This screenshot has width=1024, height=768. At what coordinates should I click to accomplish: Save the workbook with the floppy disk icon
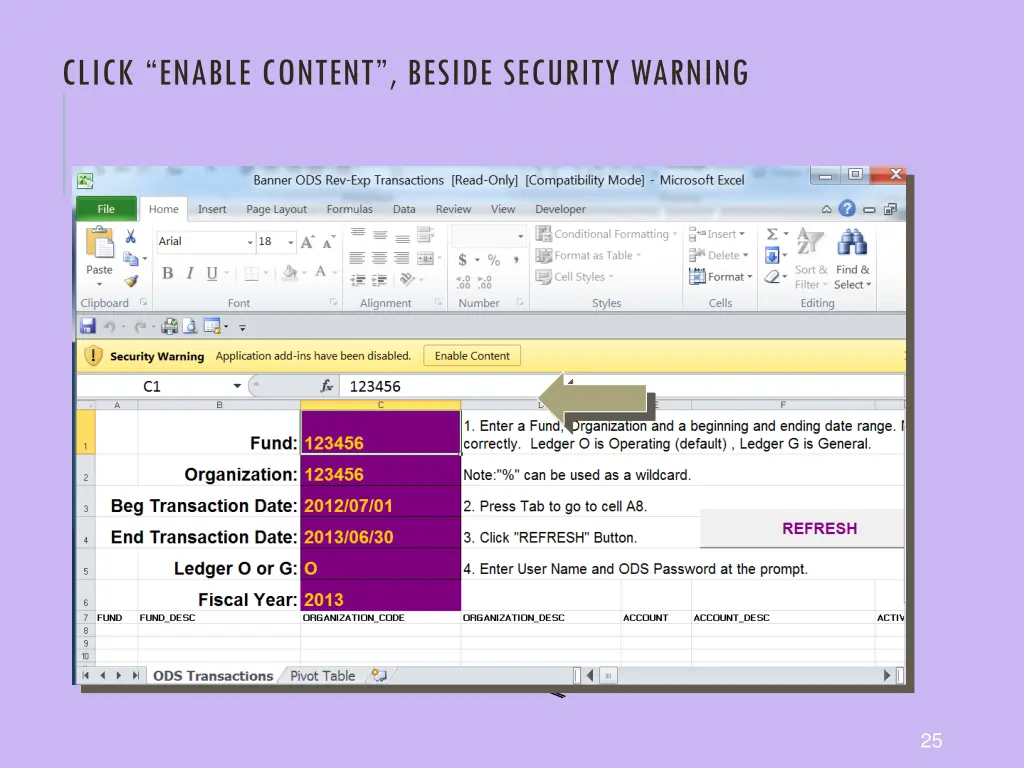88,326
